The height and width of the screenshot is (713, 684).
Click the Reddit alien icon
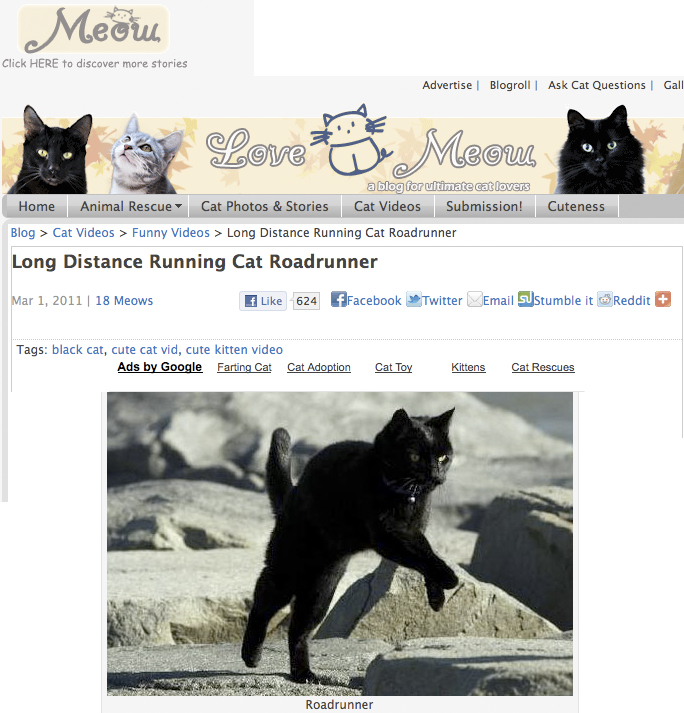[605, 300]
